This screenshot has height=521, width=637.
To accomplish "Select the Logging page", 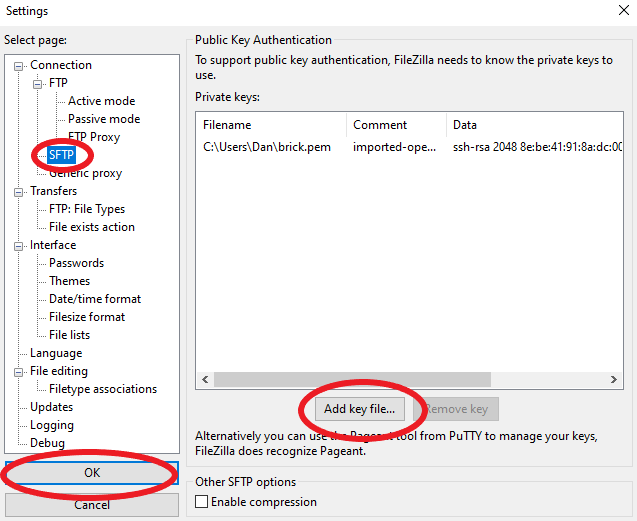I will (52, 425).
